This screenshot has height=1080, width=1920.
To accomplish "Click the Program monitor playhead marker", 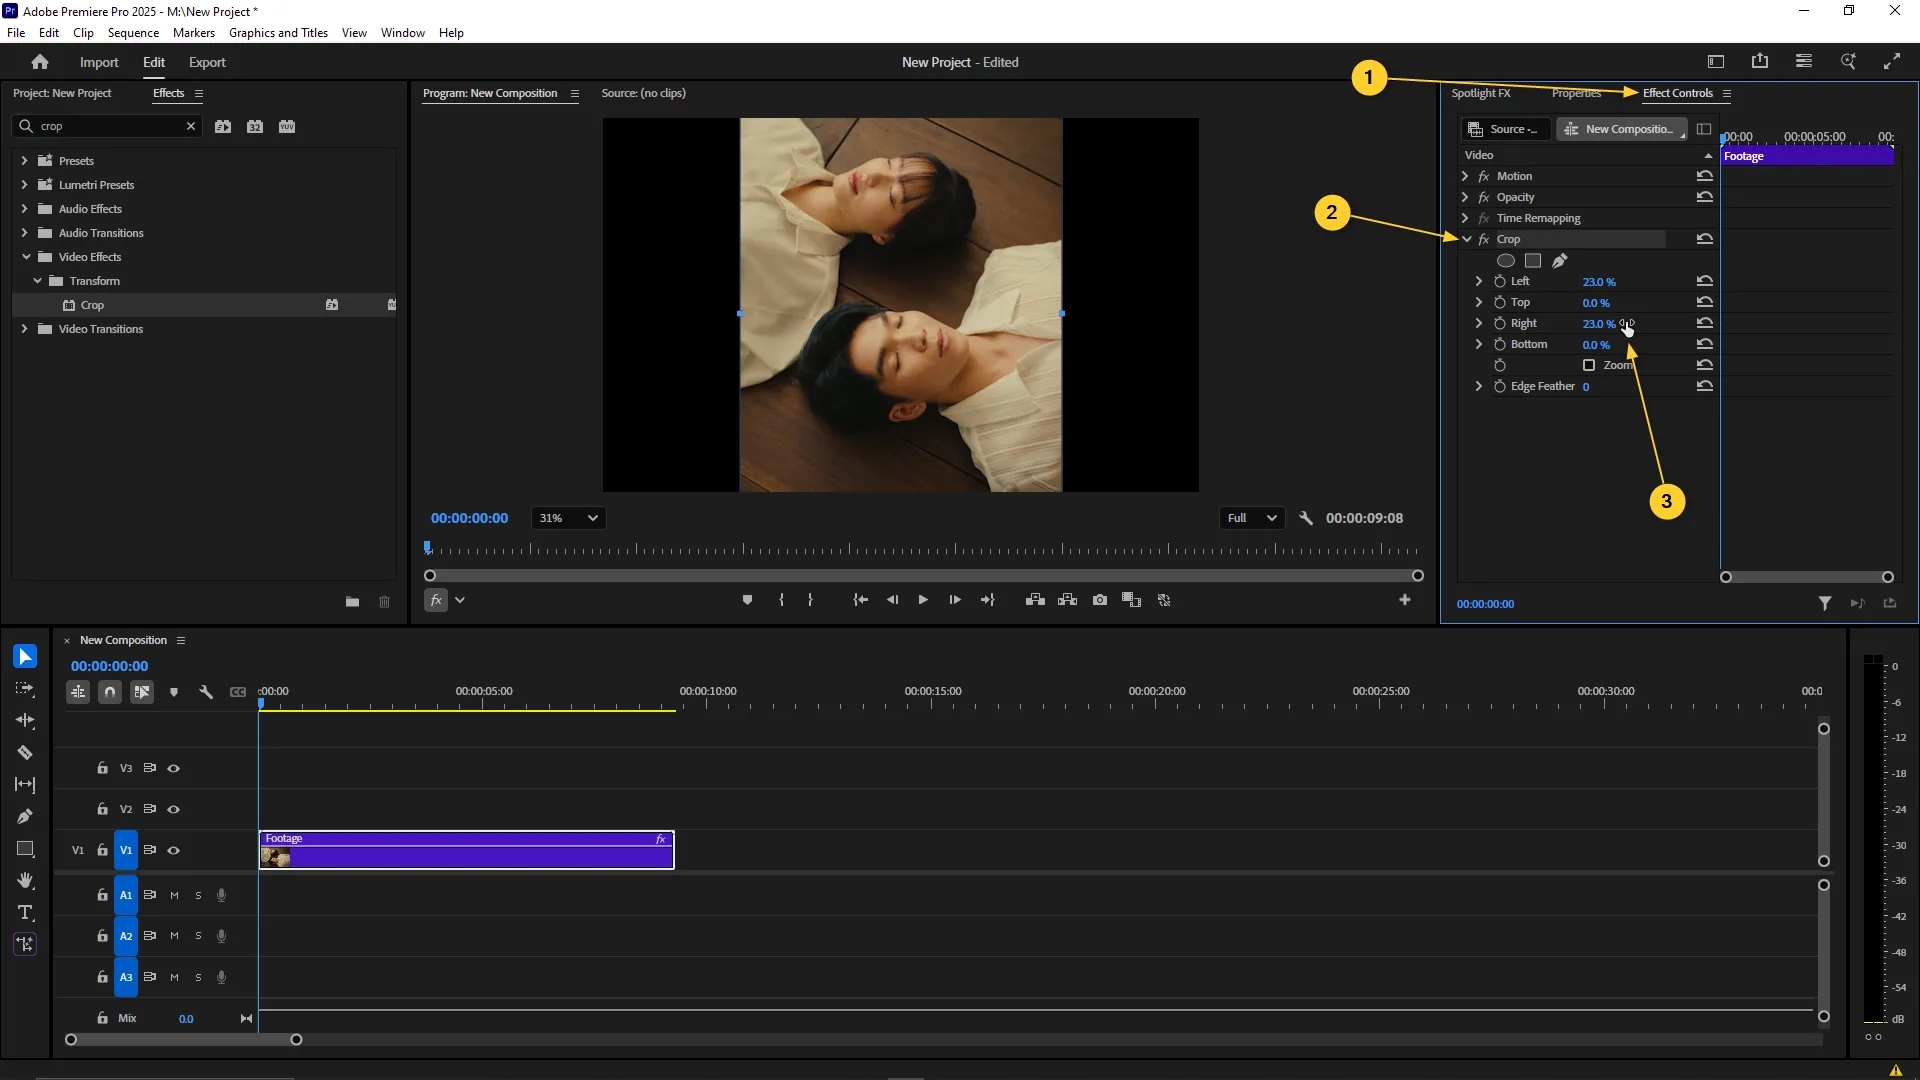I will coord(427,547).
